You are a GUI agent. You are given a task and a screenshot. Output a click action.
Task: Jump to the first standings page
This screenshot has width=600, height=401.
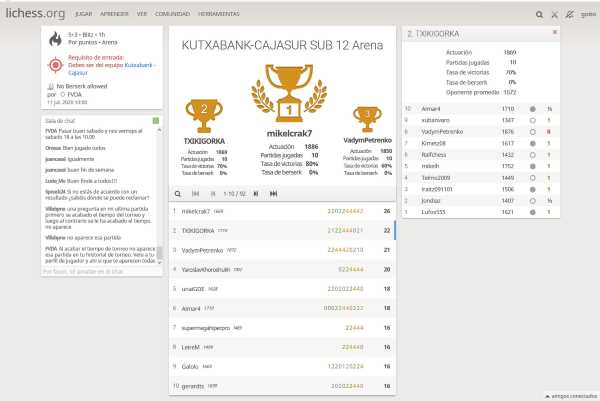pyautogui.click(x=195, y=193)
